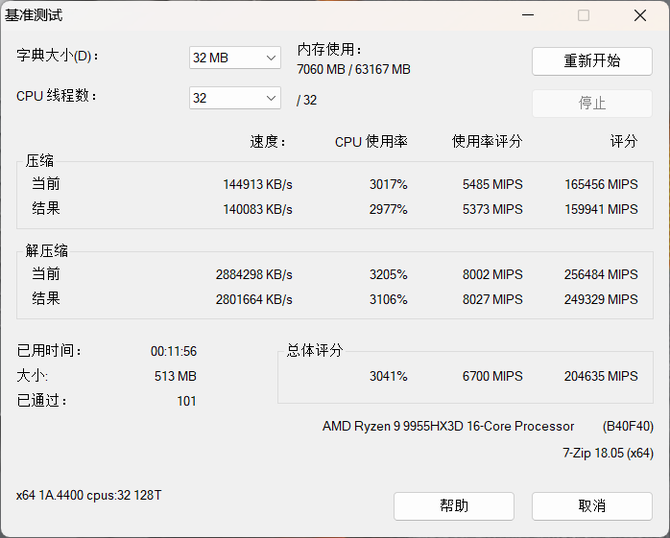Image resolution: width=670 pixels, height=538 pixels.
Task: Click the maximize window button
Action: pos(583,16)
